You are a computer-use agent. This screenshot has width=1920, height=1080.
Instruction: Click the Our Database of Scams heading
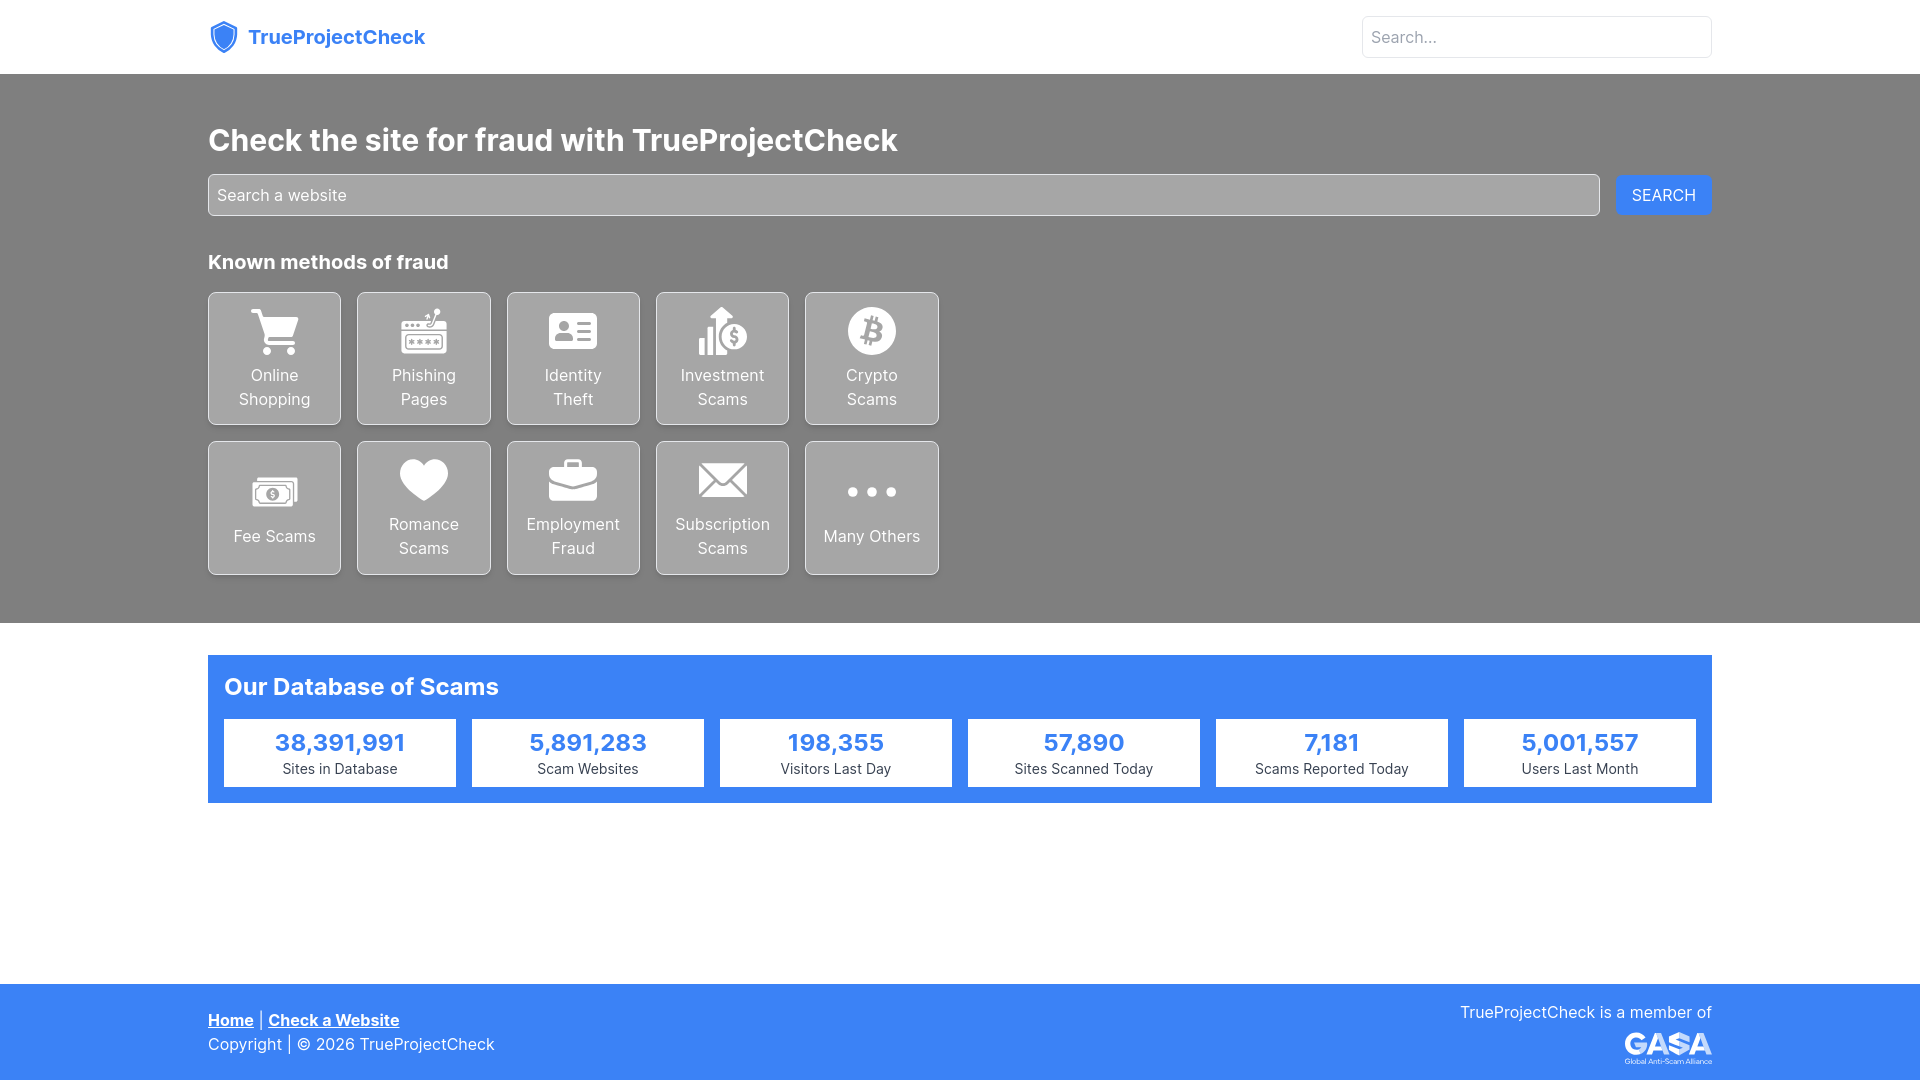(361, 687)
